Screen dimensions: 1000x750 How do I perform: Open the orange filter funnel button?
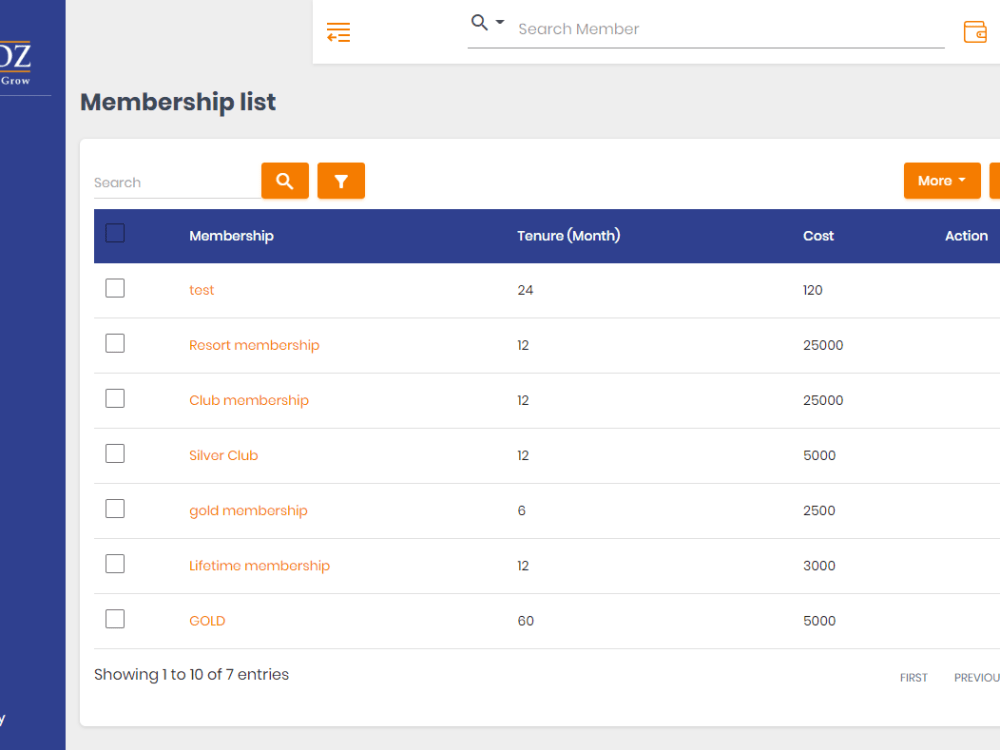[x=341, y=180]
